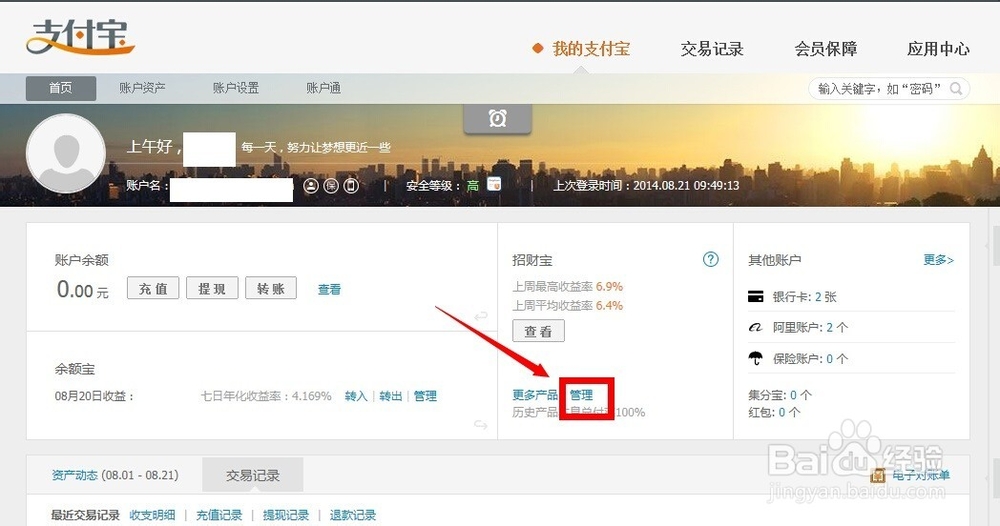The height and width of the screenshot is (526, 1000).
Task: Click 更多> link in 其他账户
Action: point(938,259)
